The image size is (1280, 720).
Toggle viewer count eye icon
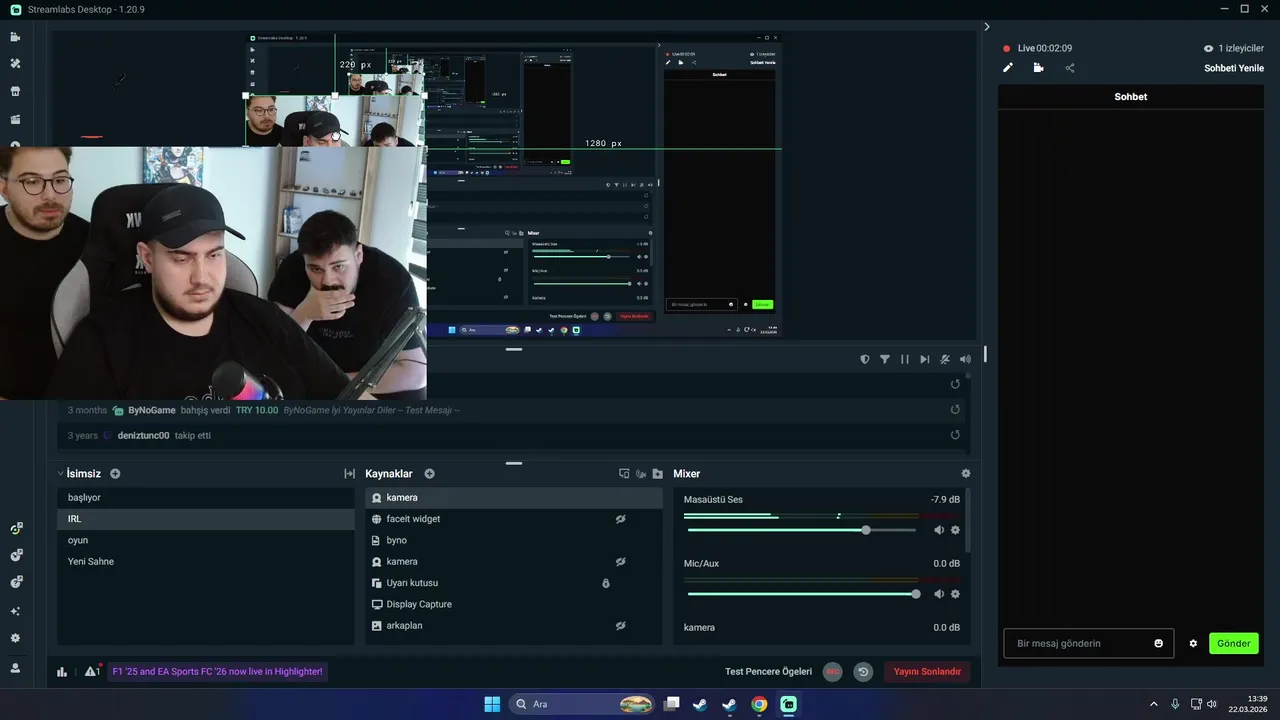click(x=1208, y=48)
